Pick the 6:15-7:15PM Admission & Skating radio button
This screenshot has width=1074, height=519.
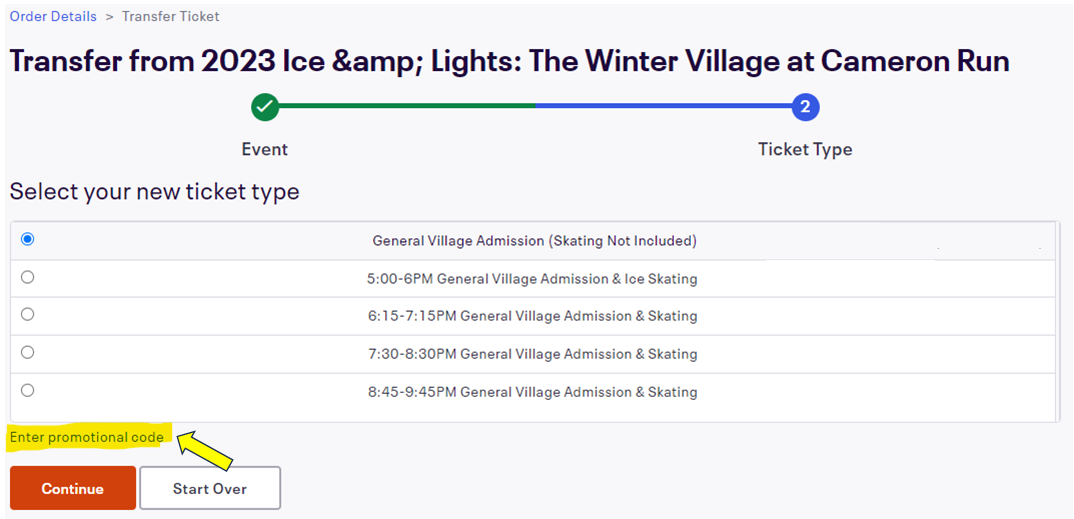[28, 314]
